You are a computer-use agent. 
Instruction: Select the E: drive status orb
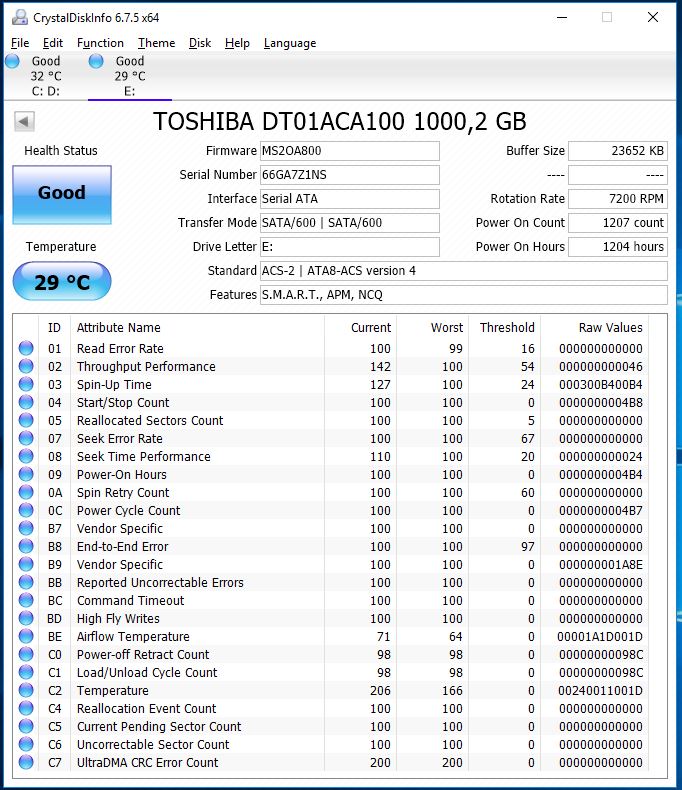[x=96, y=61]
